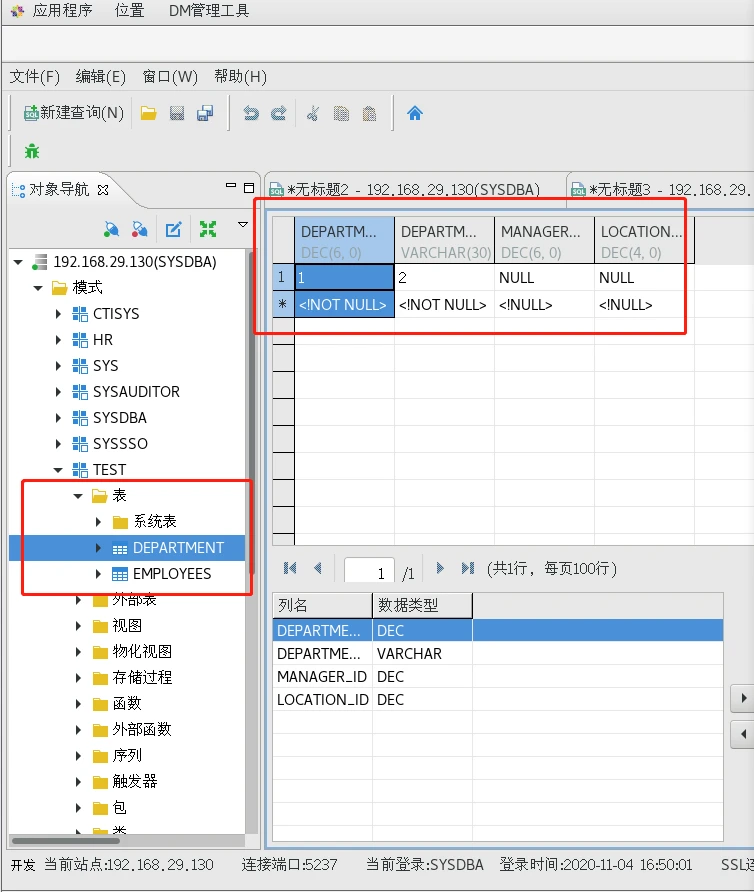Go to the last page of results

point(467,568)
